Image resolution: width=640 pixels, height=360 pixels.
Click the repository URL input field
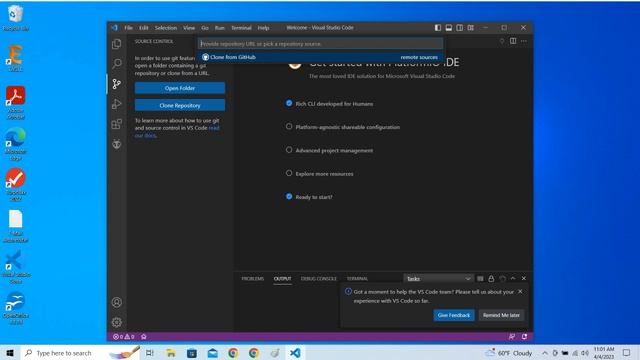coord(320,44)
